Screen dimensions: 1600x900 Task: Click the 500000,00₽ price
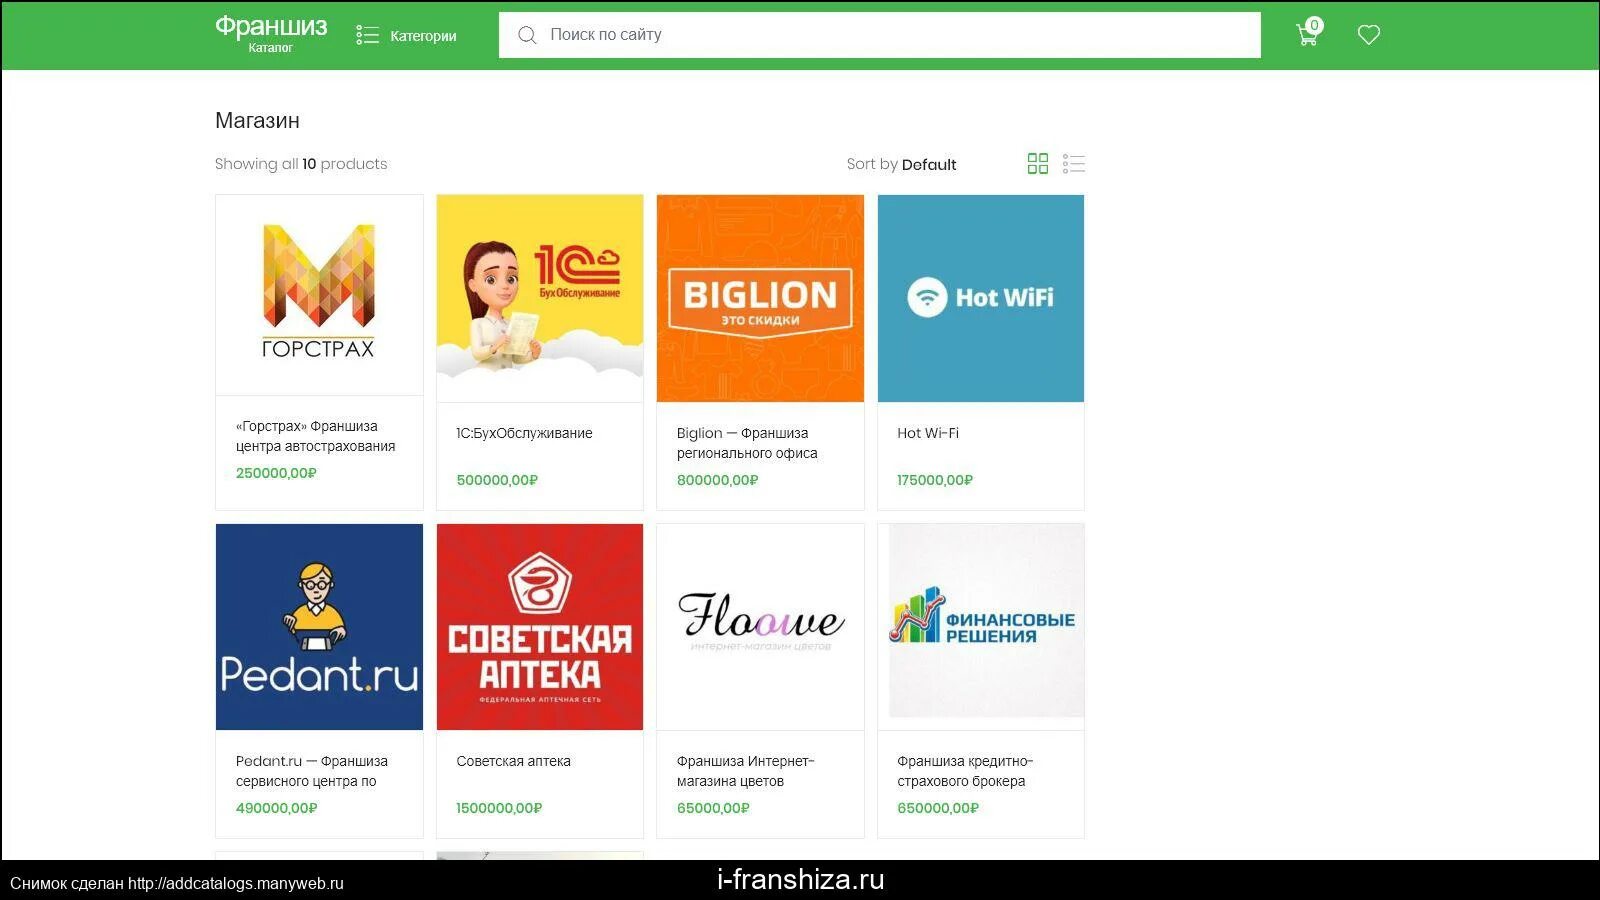[497, 480]
